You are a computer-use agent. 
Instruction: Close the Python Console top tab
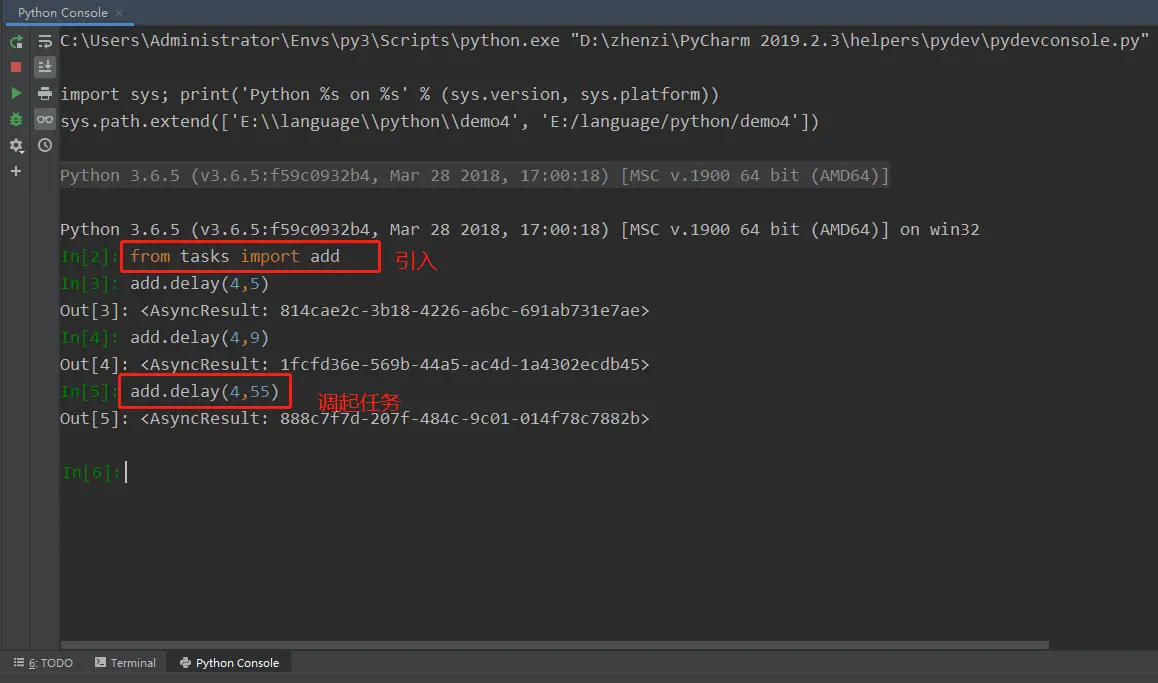119,13
